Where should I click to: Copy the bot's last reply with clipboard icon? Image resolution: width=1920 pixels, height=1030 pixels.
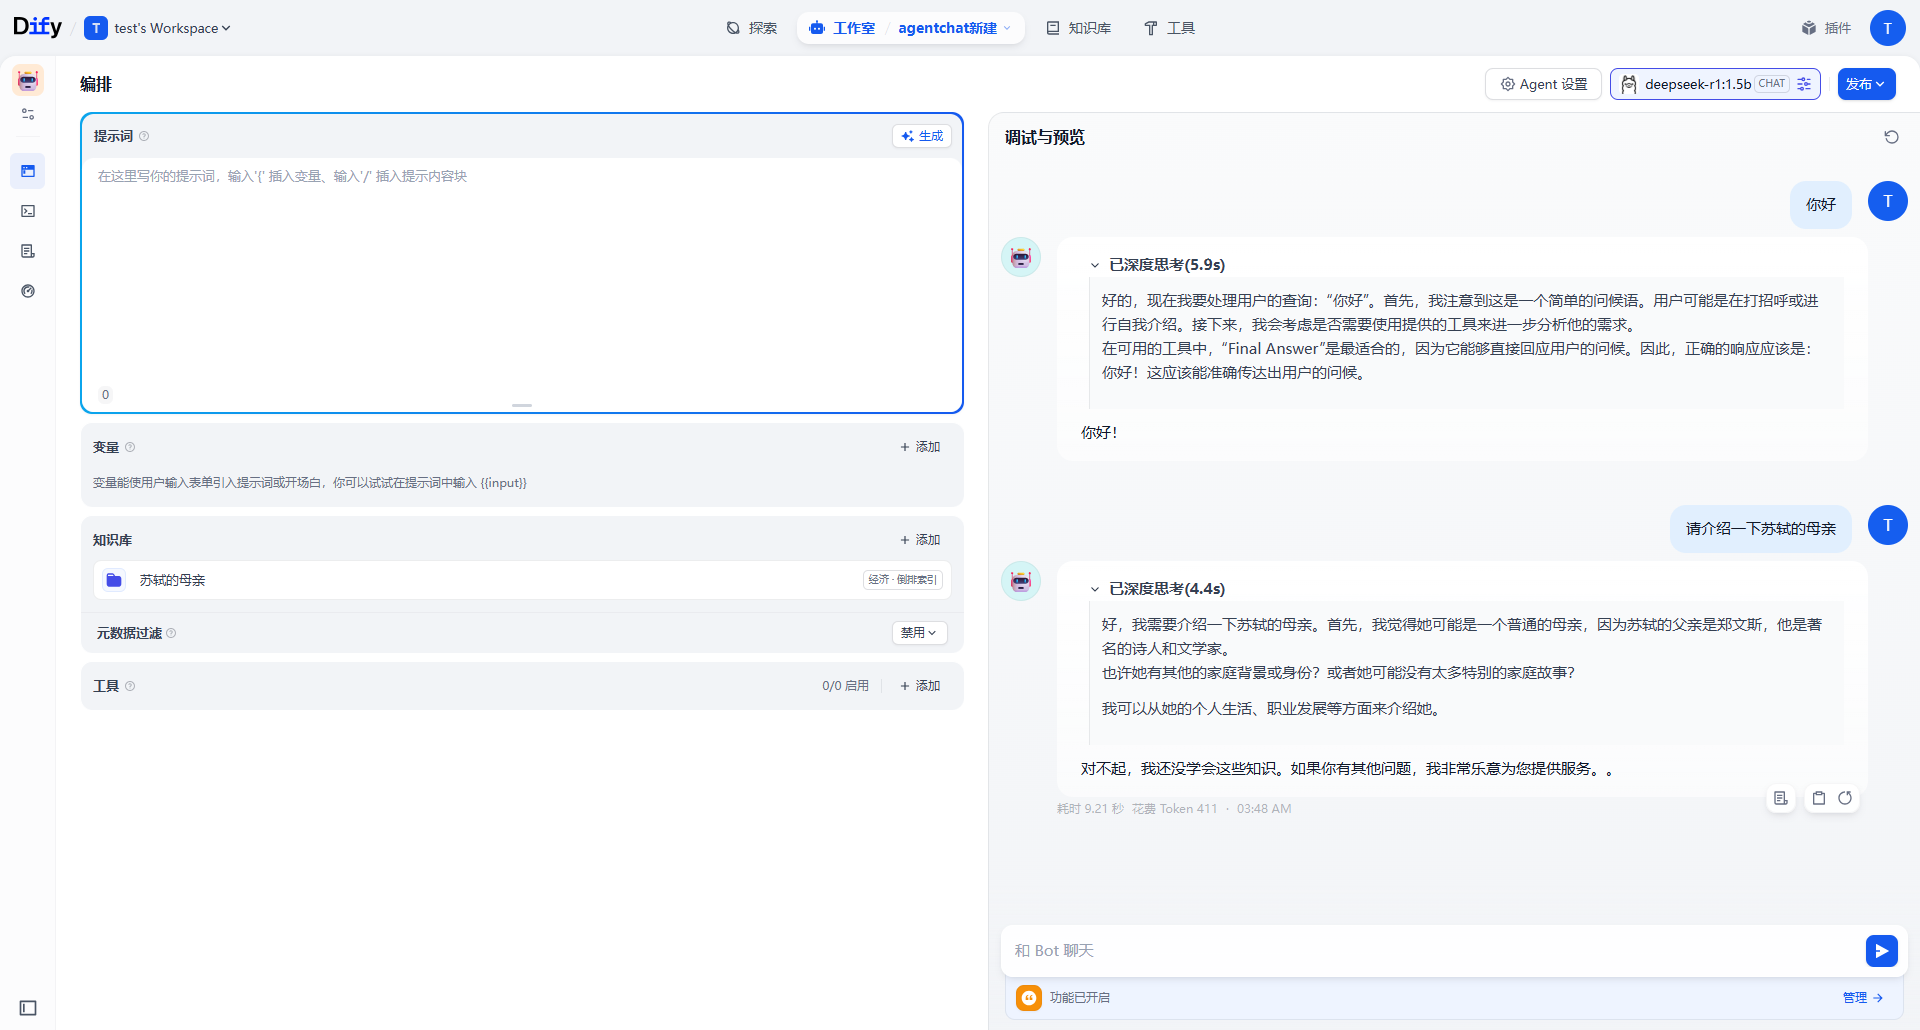[x=1820, y=798]
